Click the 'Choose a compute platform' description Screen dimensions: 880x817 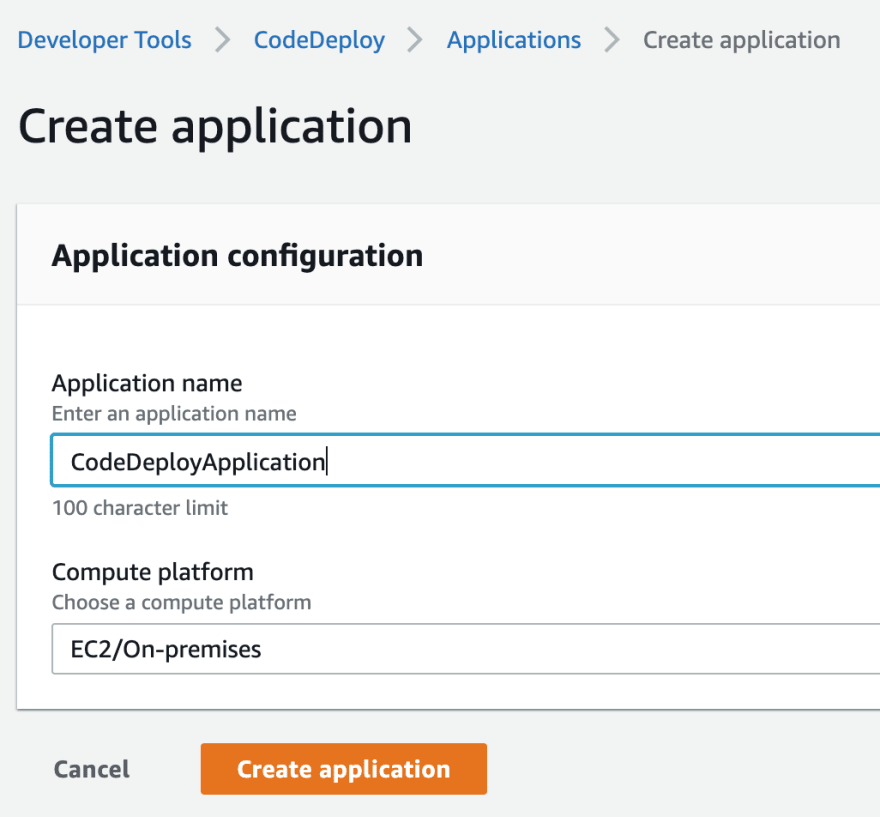pyautogui.click(x=181, y=602)
